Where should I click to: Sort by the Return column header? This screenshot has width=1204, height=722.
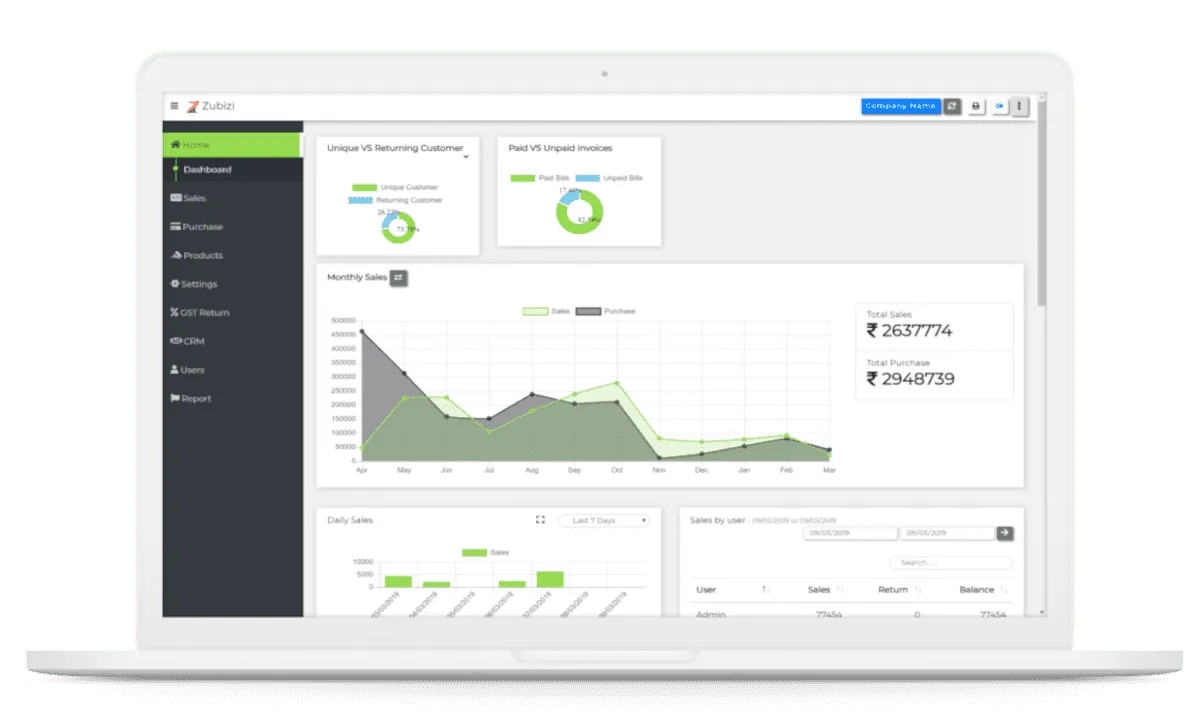899,590
